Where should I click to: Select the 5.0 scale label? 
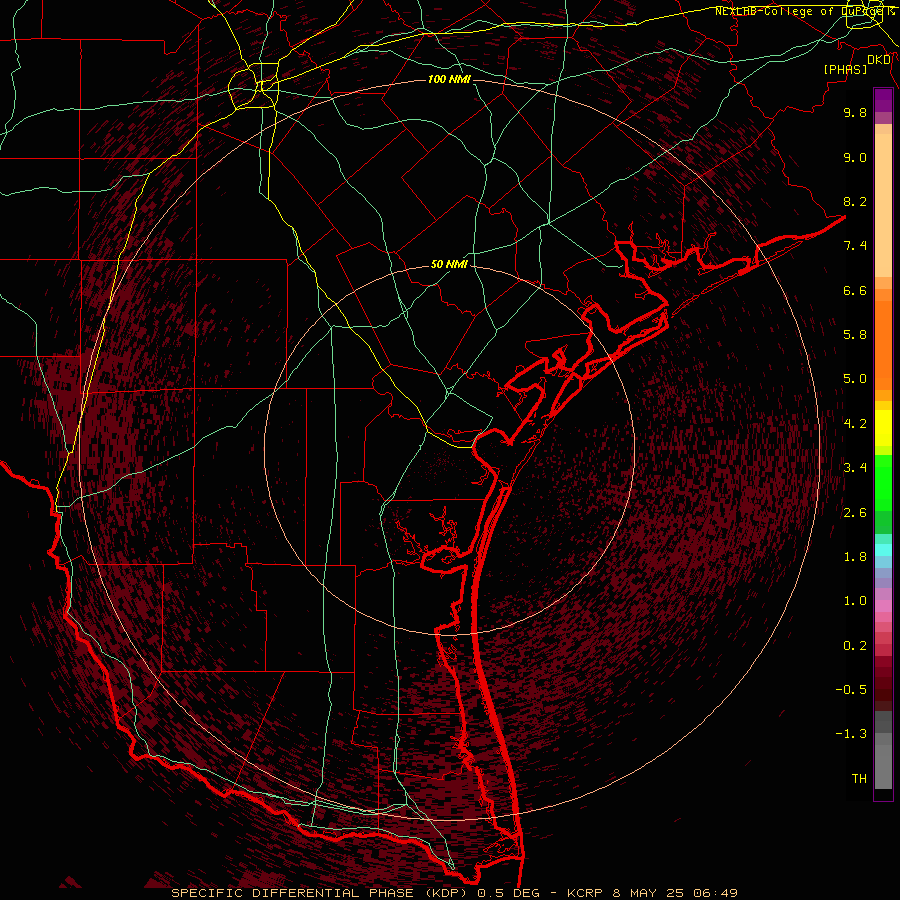tap(855, 379)
